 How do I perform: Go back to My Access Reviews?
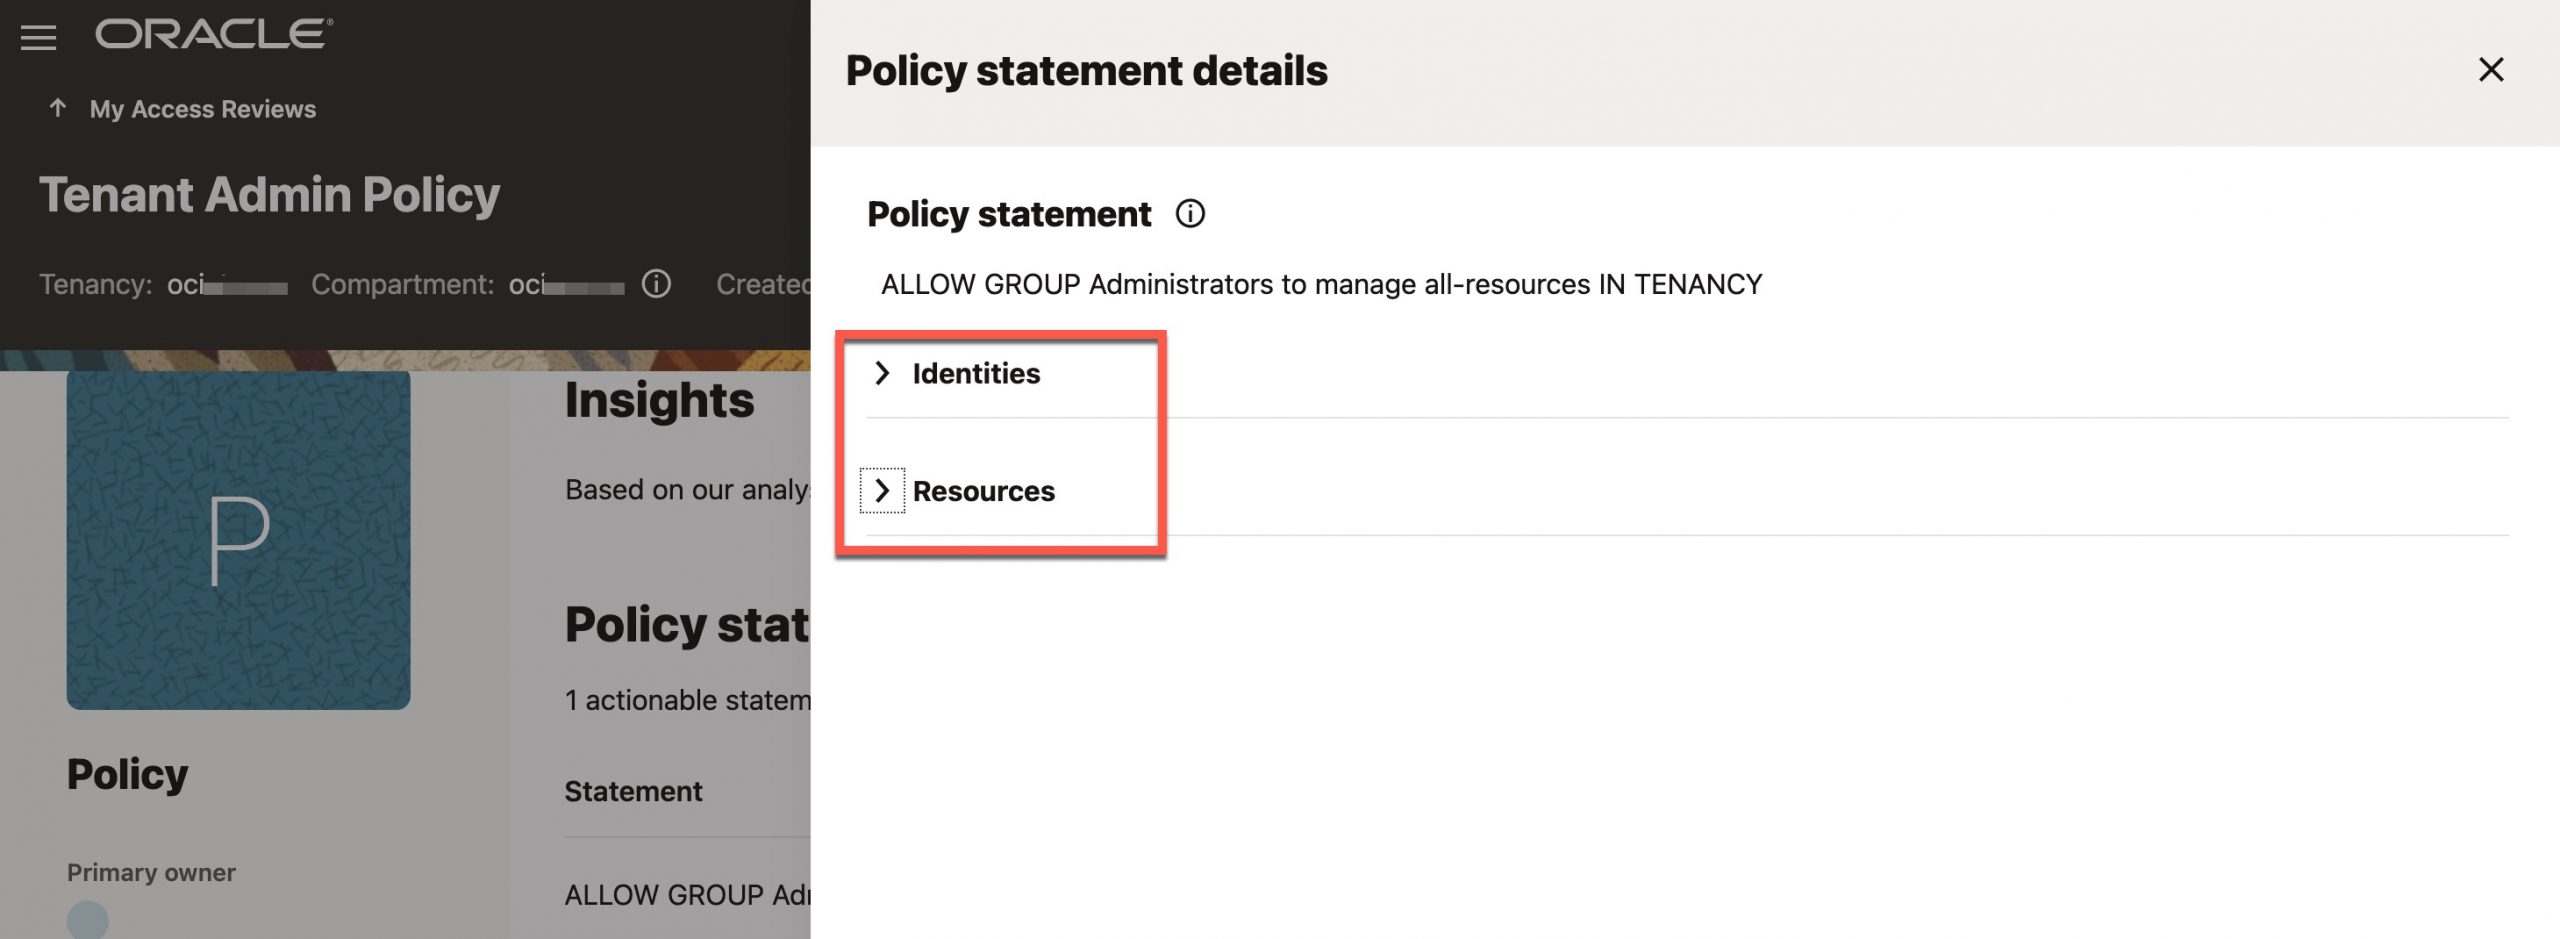click(x=202, y=109)
